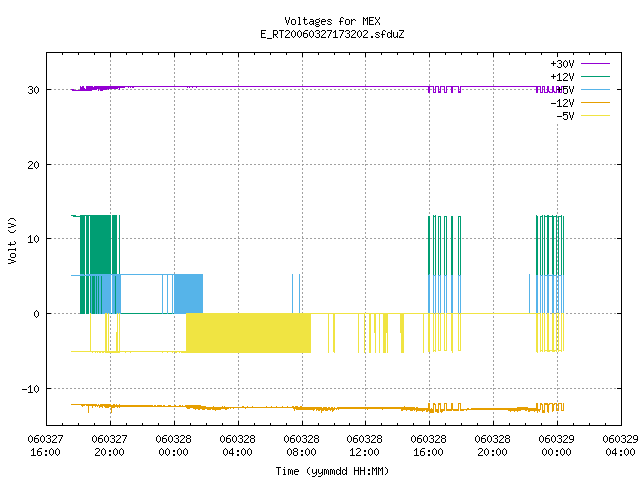Click the x-axis tick 060327 16:00
The height and width of the screenshot is (480, 640).
pyautogui.click(x=45, y=446)
